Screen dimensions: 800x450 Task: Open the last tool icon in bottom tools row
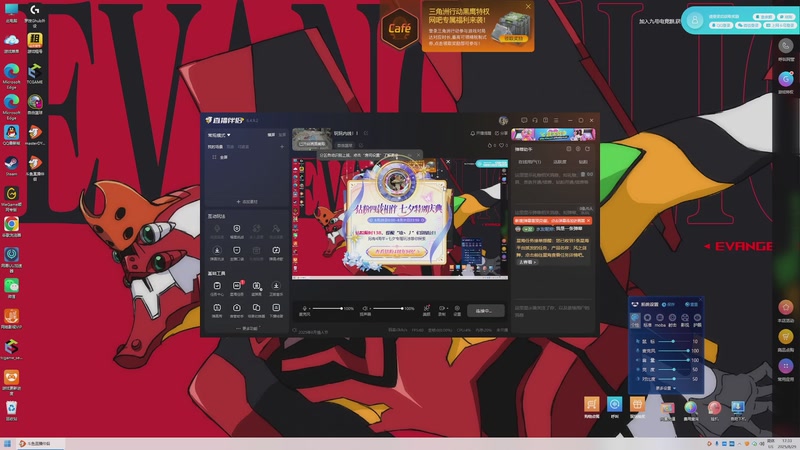(x=276, y=310)
